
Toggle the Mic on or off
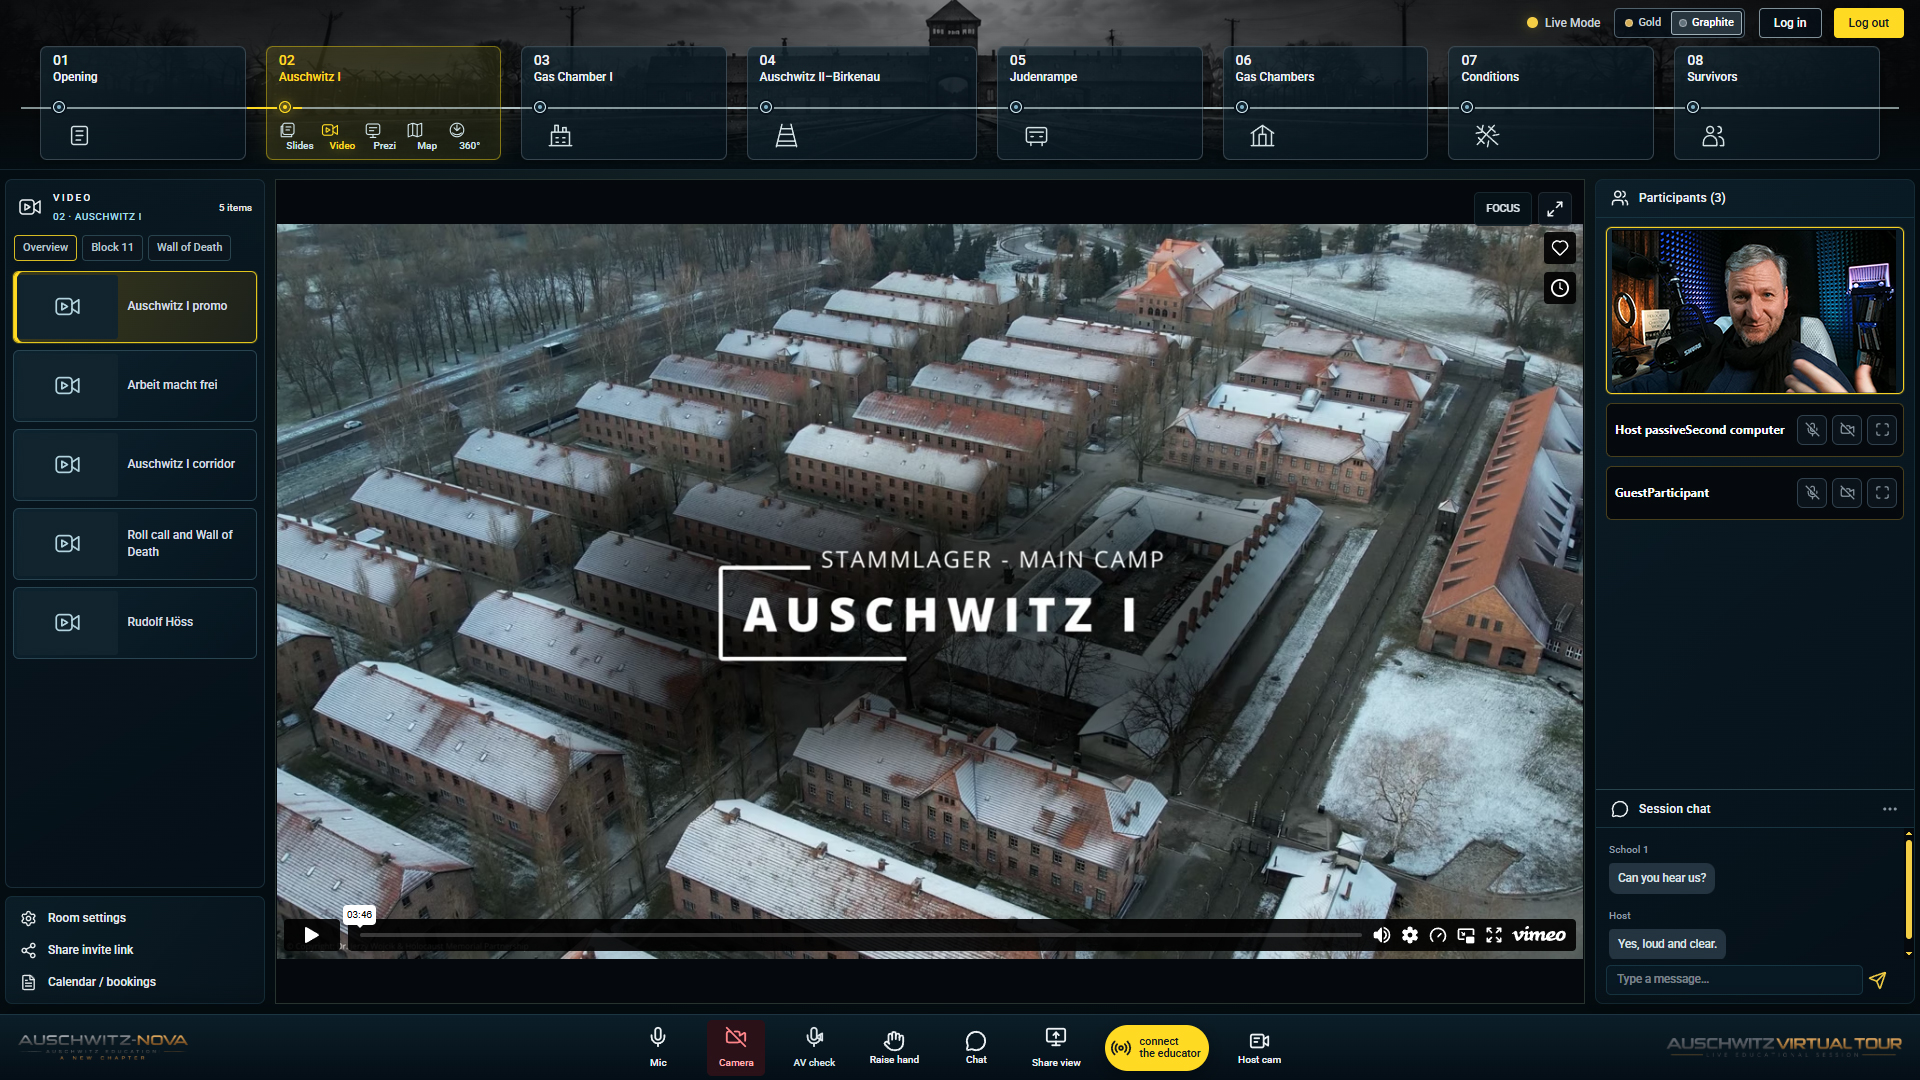point(658,1047)
